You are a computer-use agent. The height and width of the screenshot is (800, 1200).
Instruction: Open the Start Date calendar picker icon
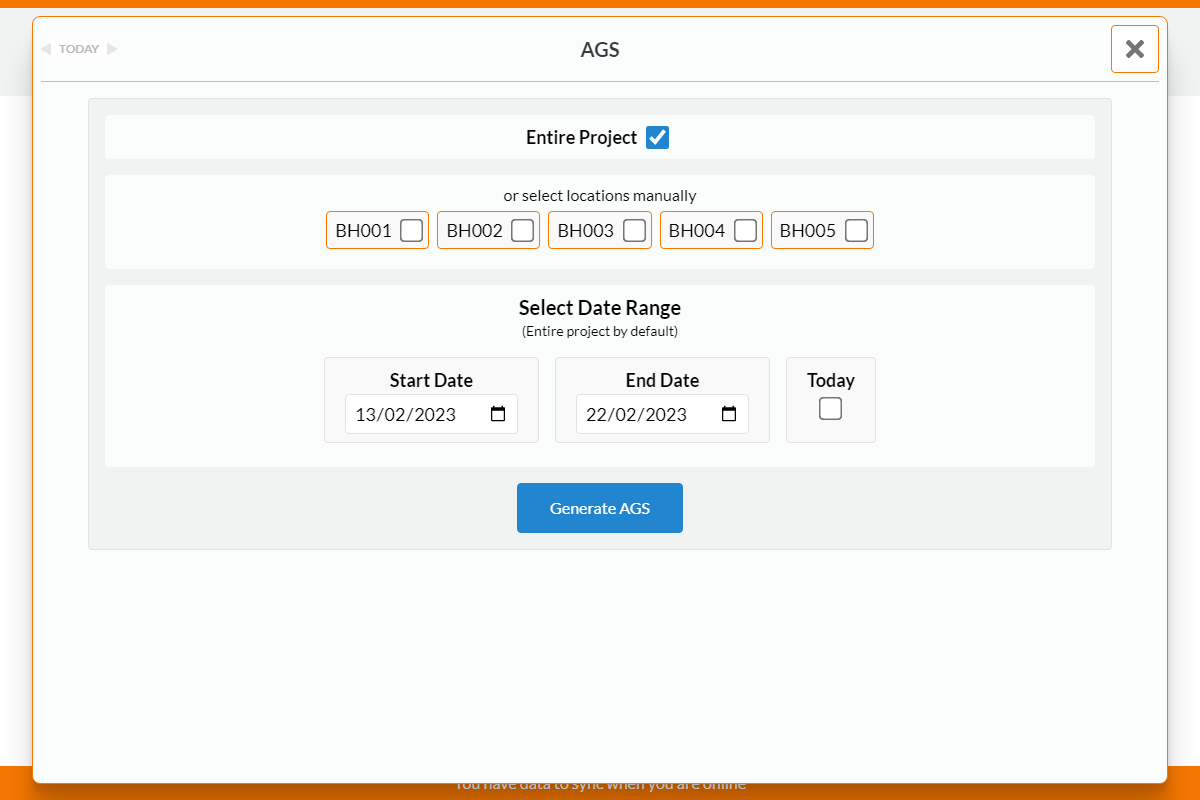point(498,414)
